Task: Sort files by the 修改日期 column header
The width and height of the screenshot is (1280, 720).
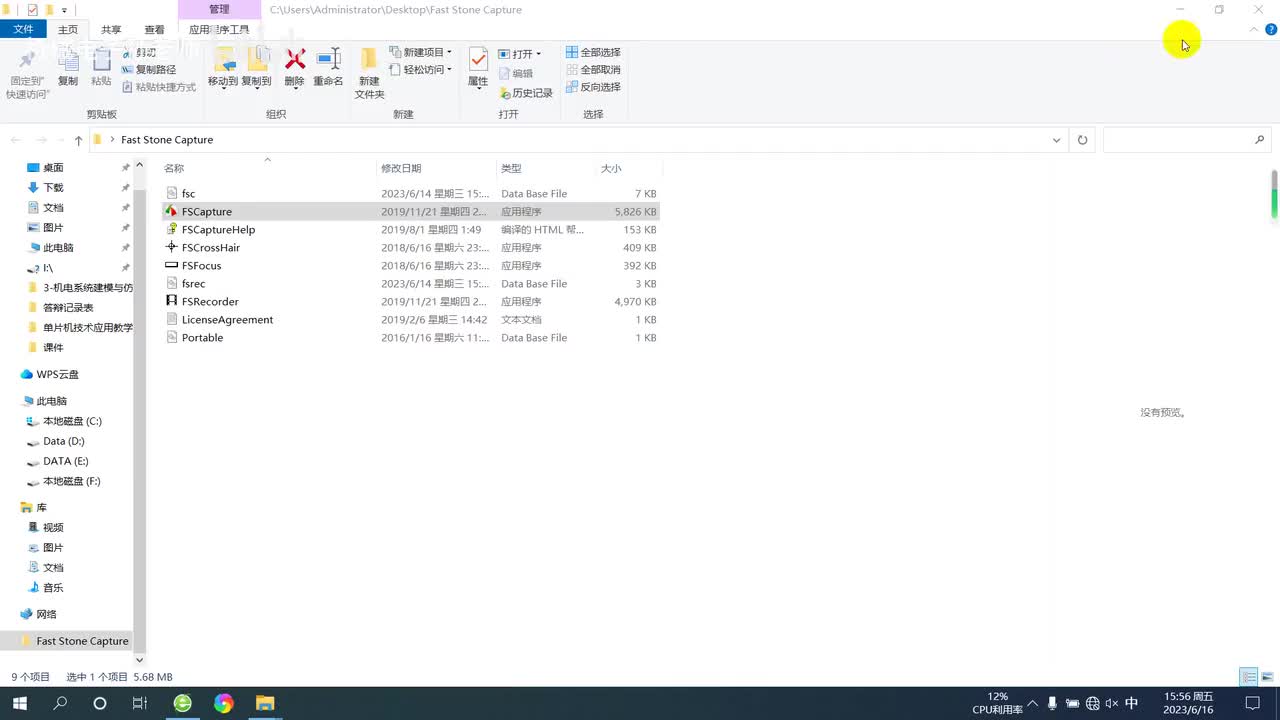Action: (436, 168)
